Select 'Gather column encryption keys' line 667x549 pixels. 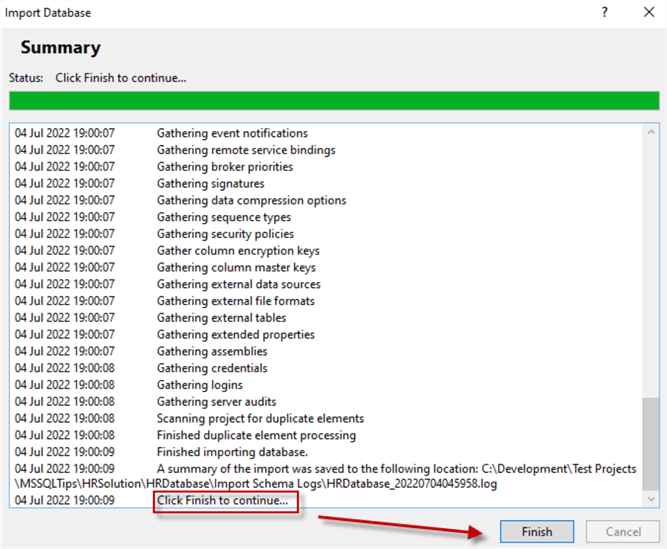tap(238, 251)
